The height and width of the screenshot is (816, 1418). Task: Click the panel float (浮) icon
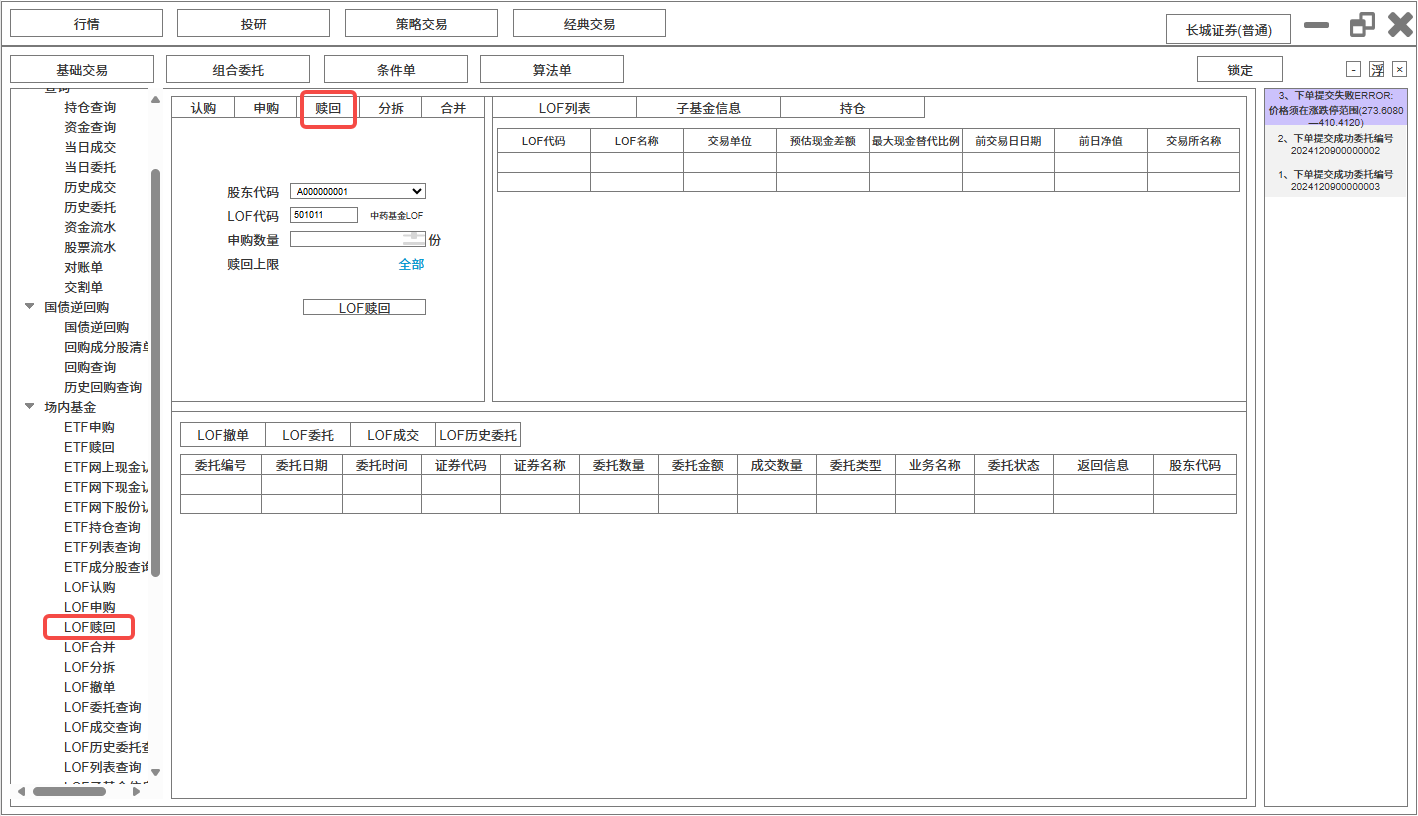[1377, 69]
